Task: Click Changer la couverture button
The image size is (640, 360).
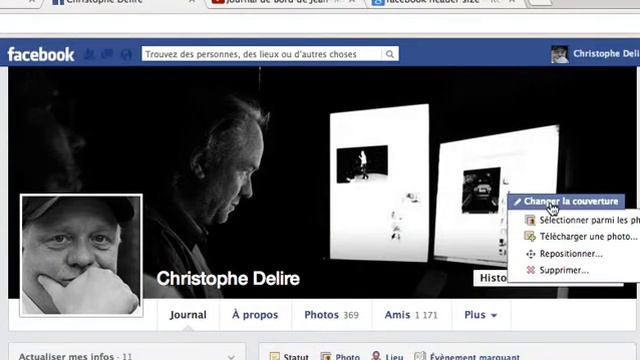Action: click(566, 201)
